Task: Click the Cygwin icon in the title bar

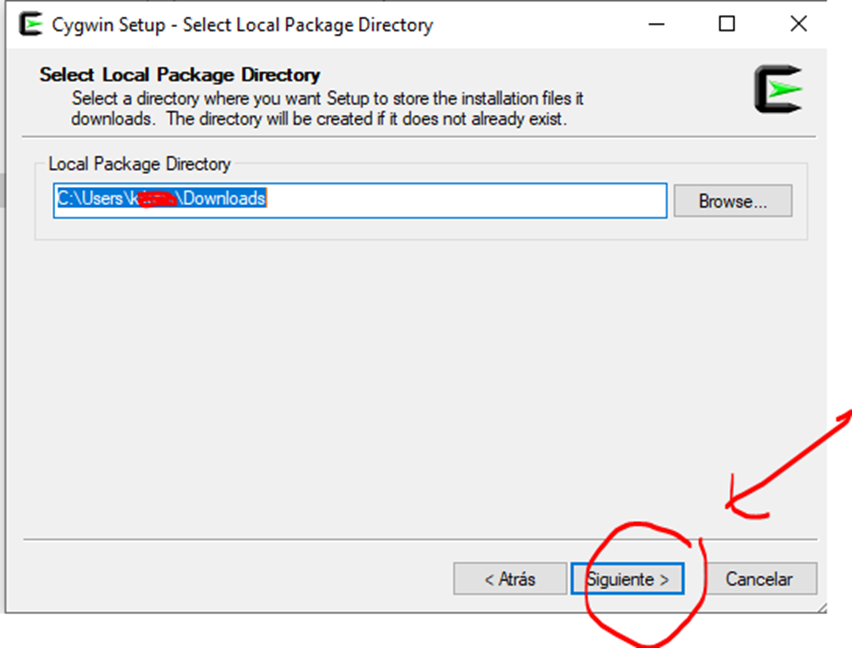Action: [x=30, y=25]
